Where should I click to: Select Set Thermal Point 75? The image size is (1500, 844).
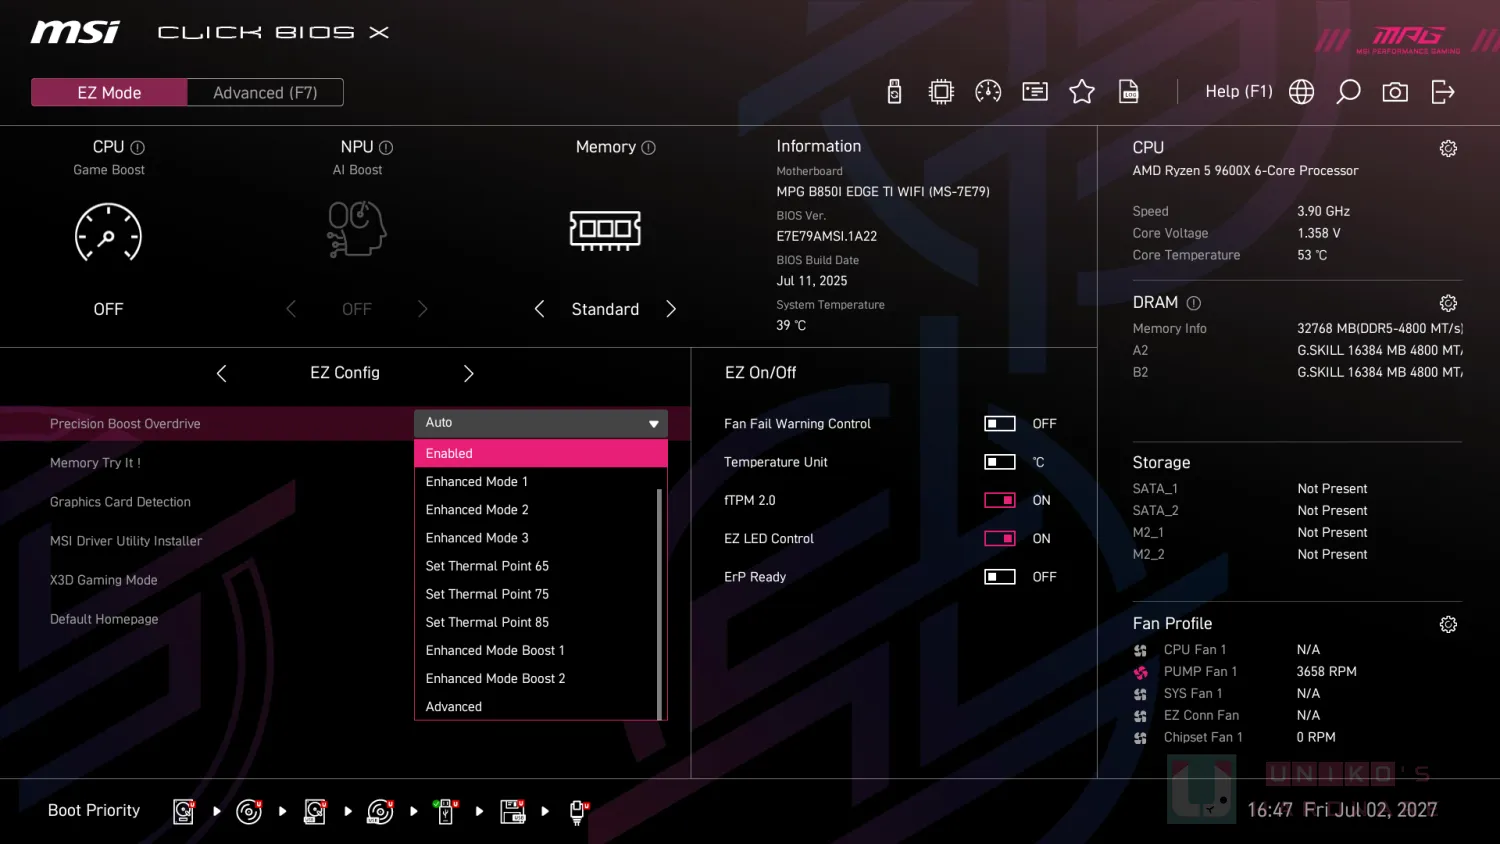(x=536, y=594)
